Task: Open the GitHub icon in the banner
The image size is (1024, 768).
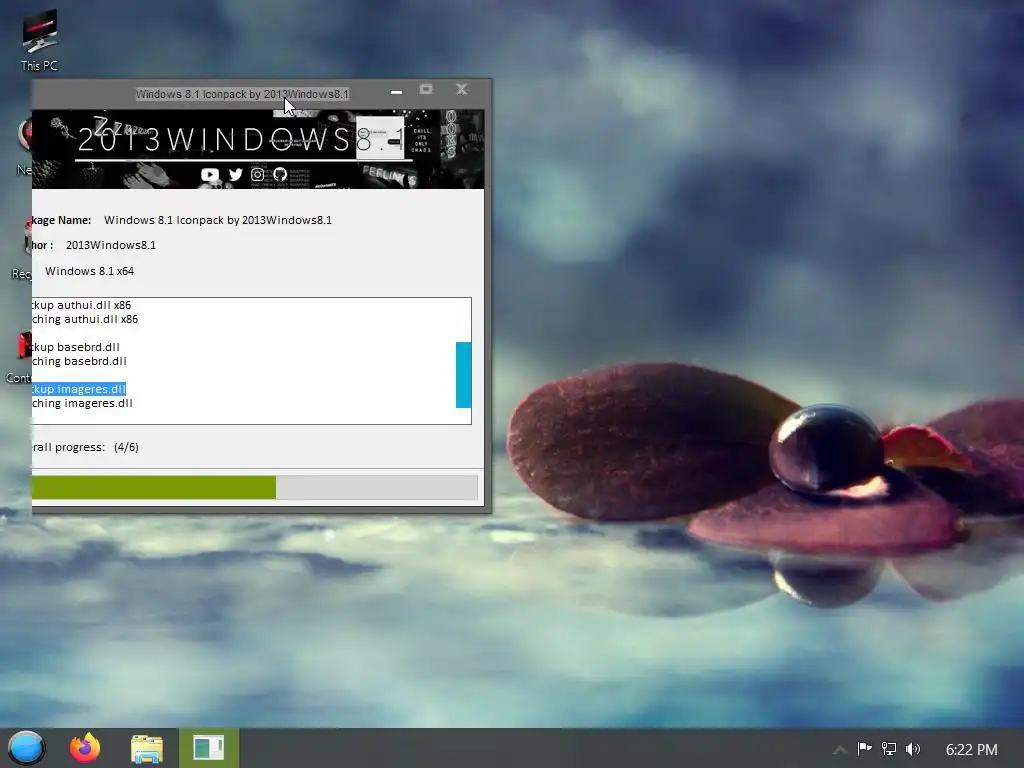Action: click(x=280, y=174)
